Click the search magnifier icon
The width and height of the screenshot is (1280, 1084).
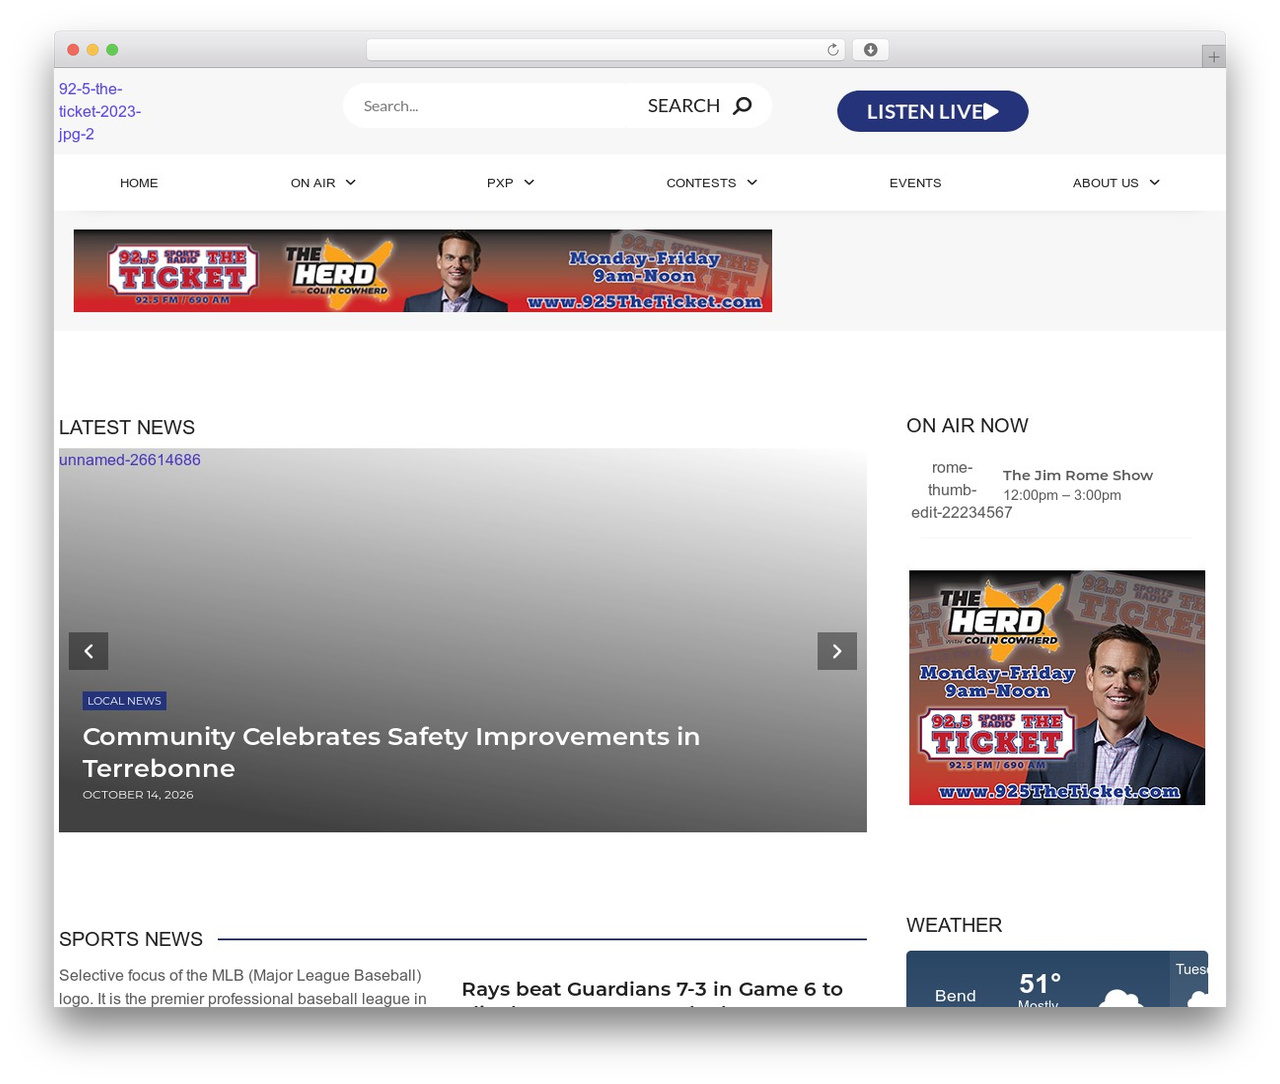pos(742,106)
